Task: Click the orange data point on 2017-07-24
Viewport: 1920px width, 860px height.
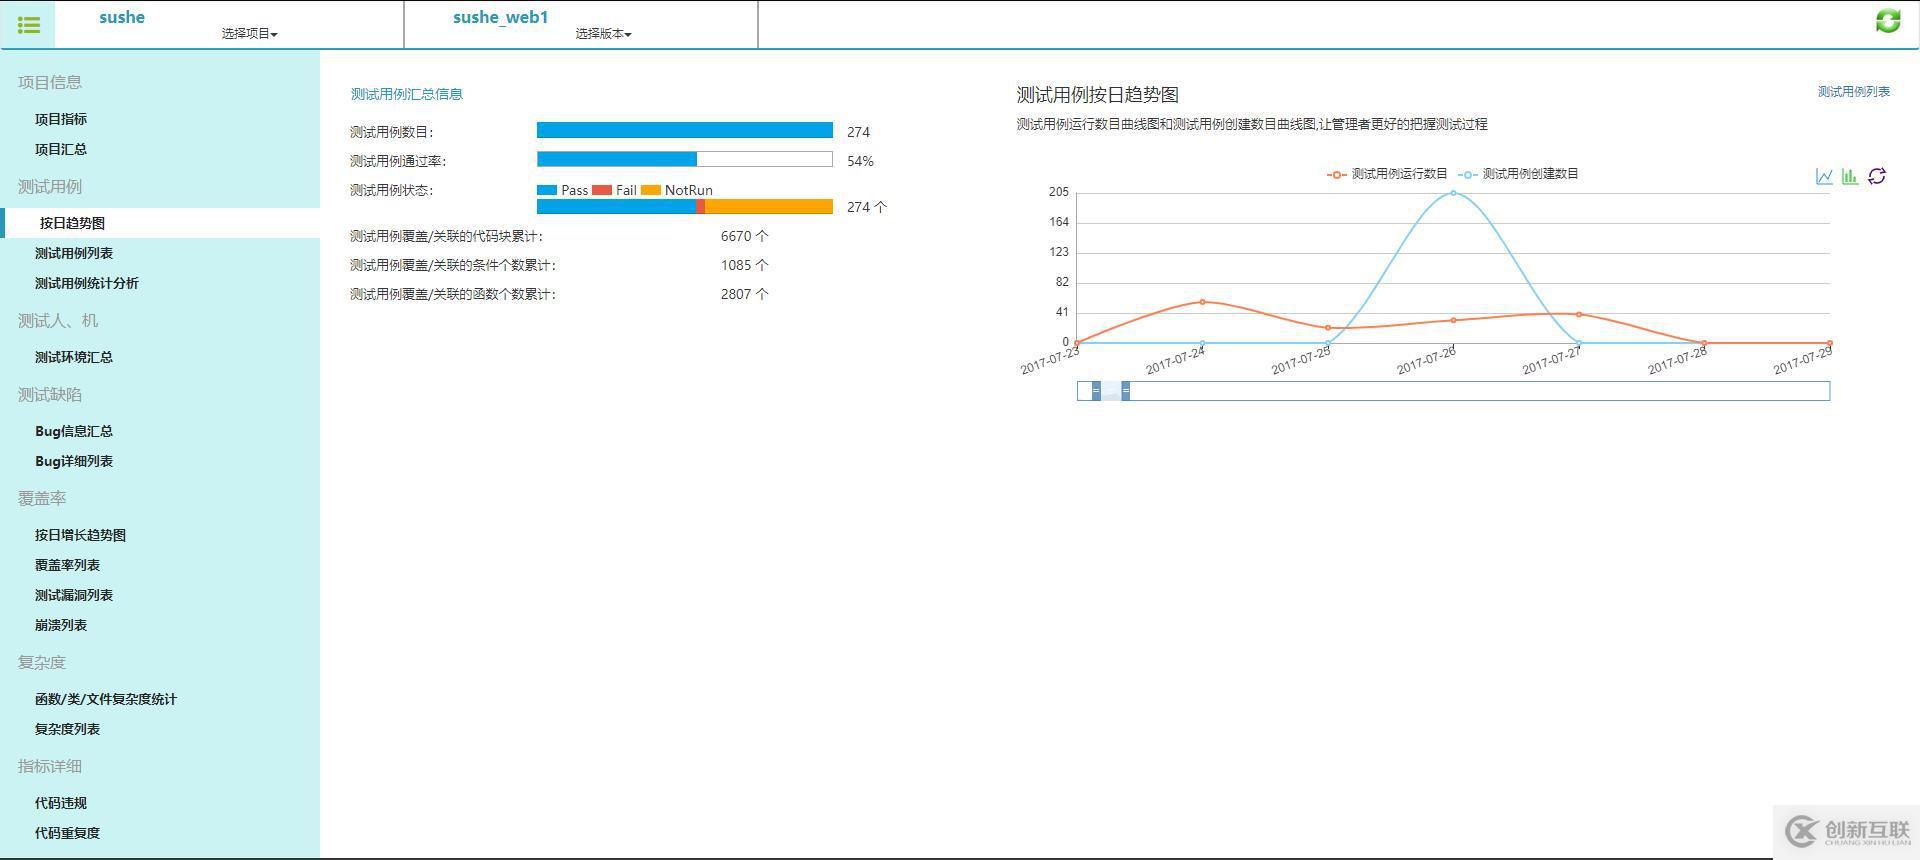Action: [x=1202, y=301]
